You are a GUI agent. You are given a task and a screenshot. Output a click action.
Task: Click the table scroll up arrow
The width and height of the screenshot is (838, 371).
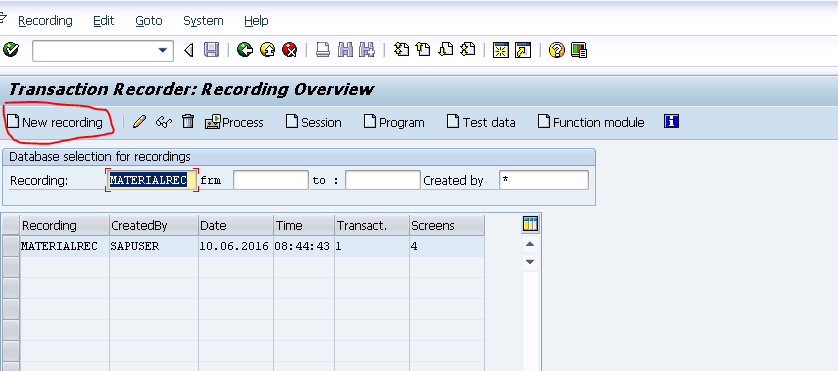click(530, 244)
